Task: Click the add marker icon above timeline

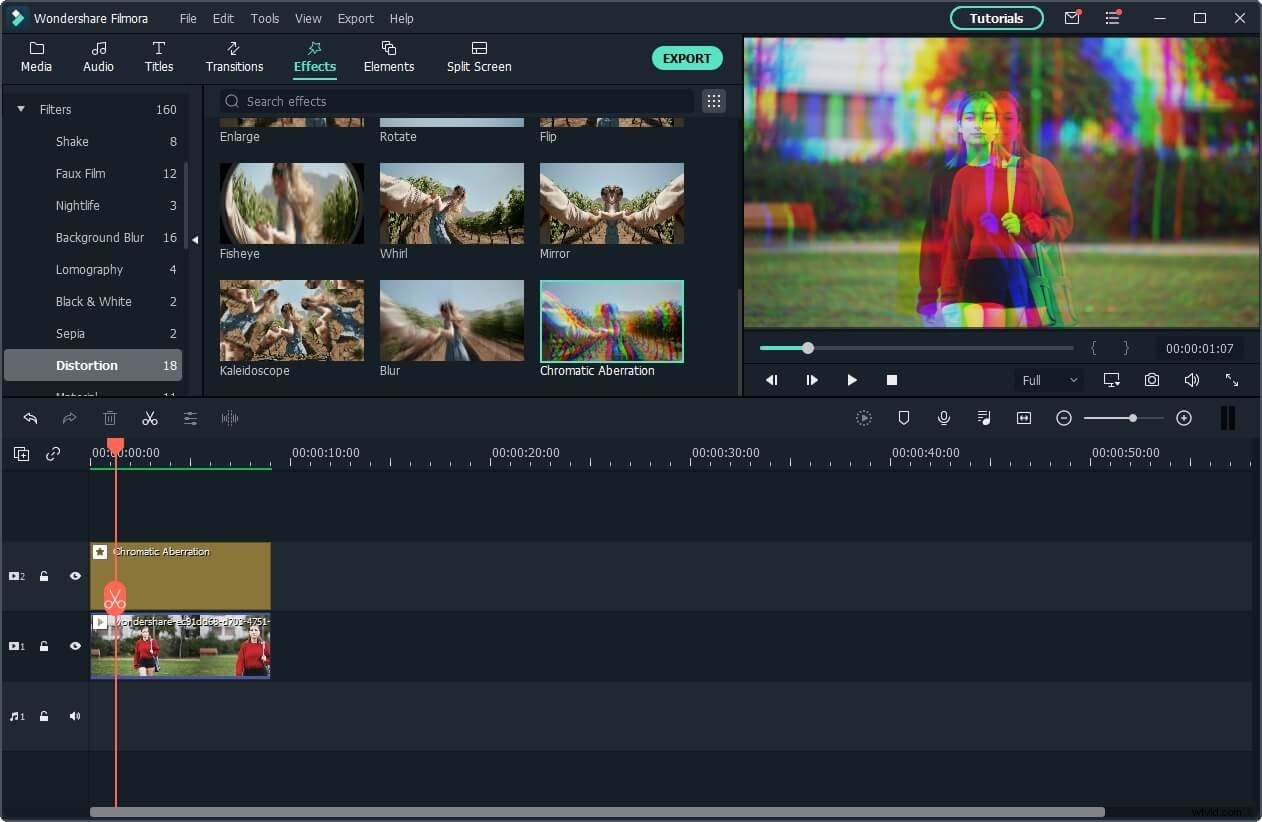Action: pos(904,418)
